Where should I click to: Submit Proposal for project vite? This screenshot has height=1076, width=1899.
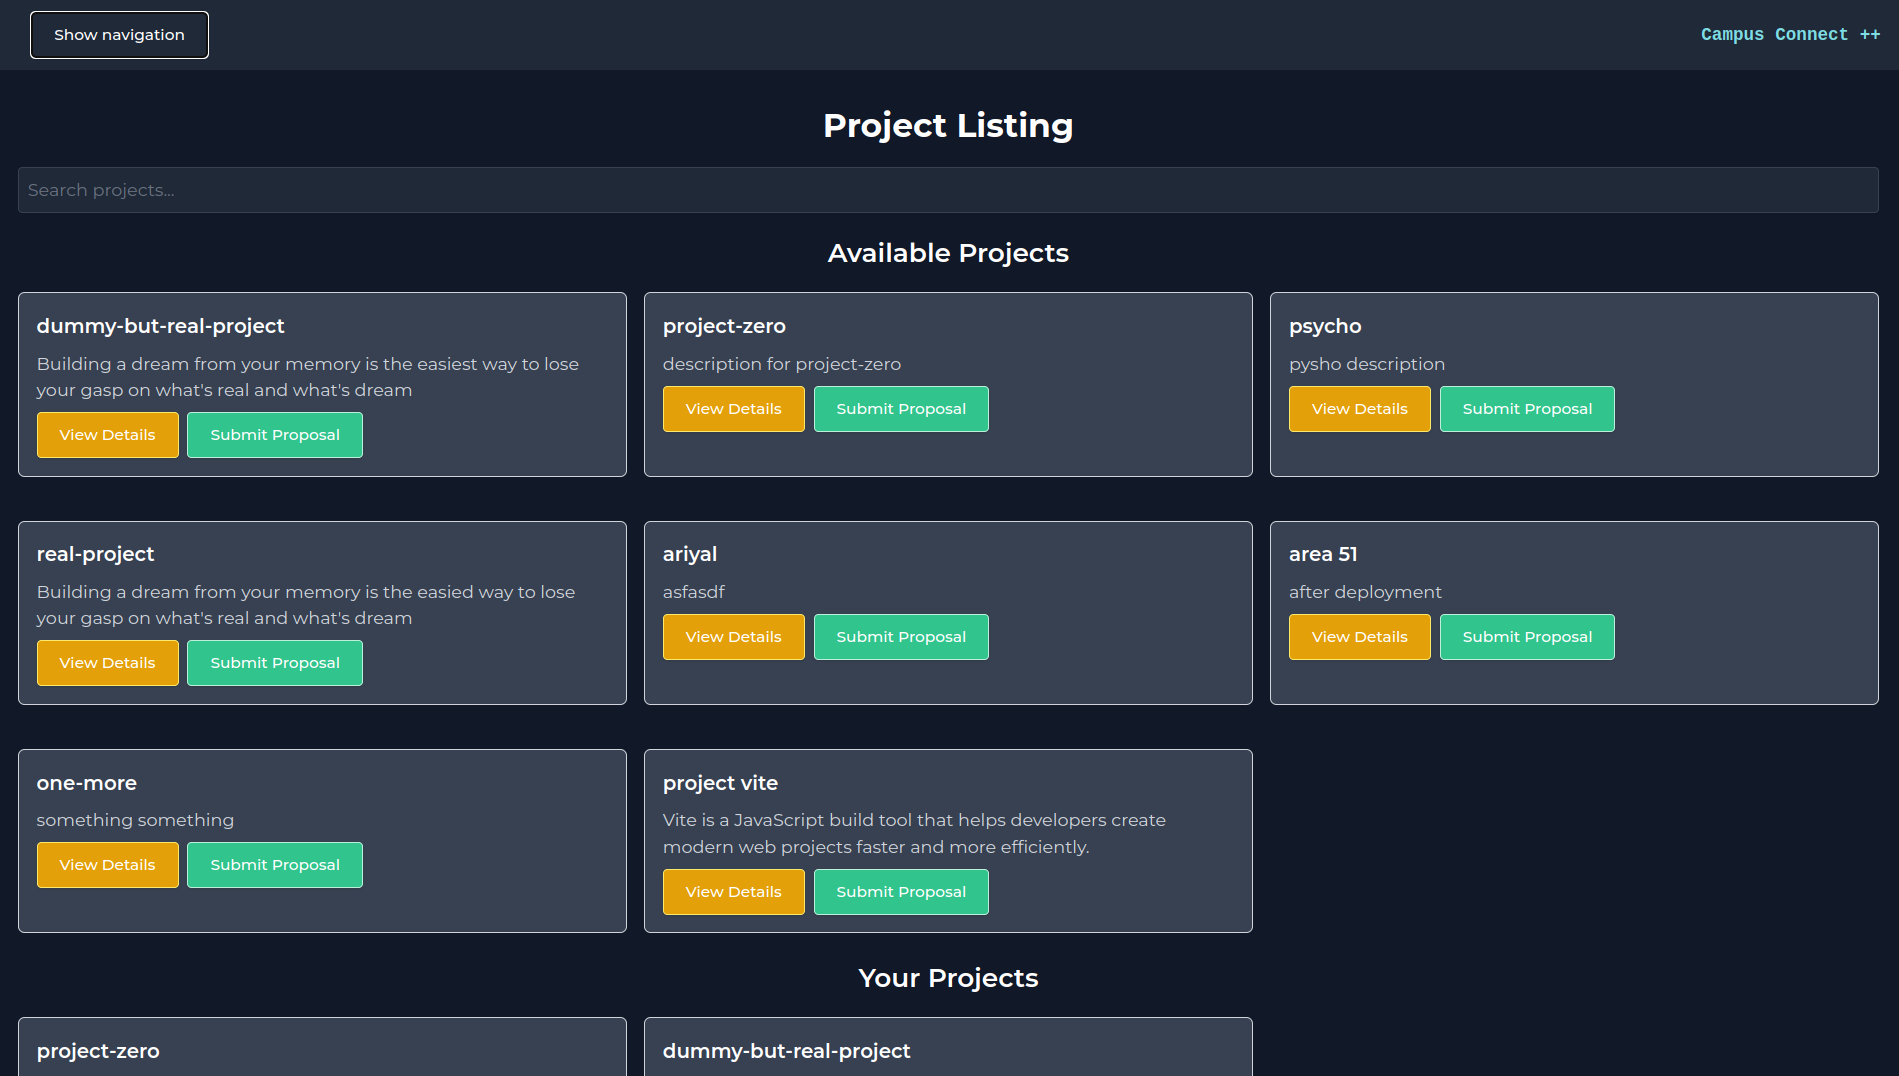tap(901, 892)
